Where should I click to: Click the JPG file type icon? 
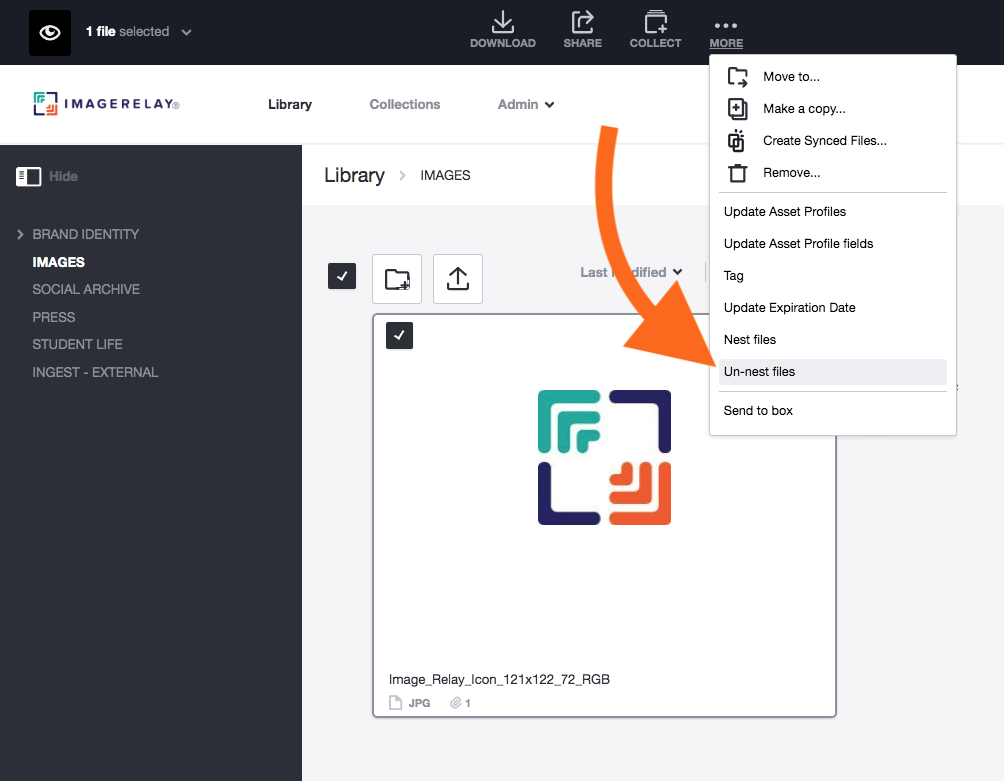[x=395, y=703]
